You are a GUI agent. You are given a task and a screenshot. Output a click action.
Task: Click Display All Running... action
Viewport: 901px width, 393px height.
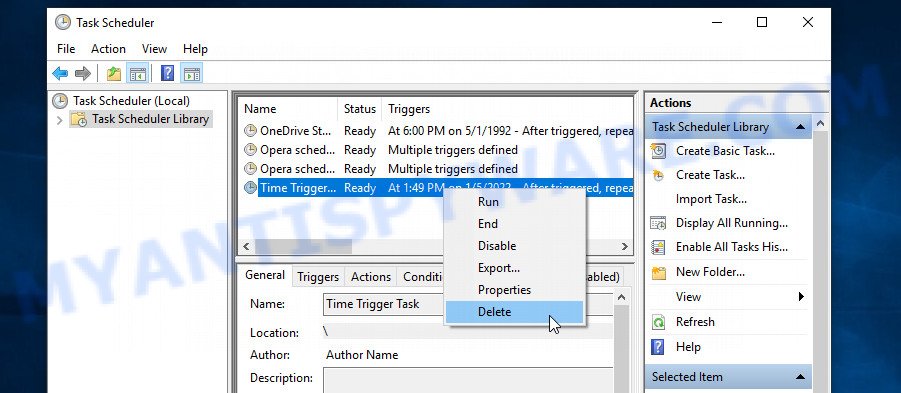(x=731, y=223)
